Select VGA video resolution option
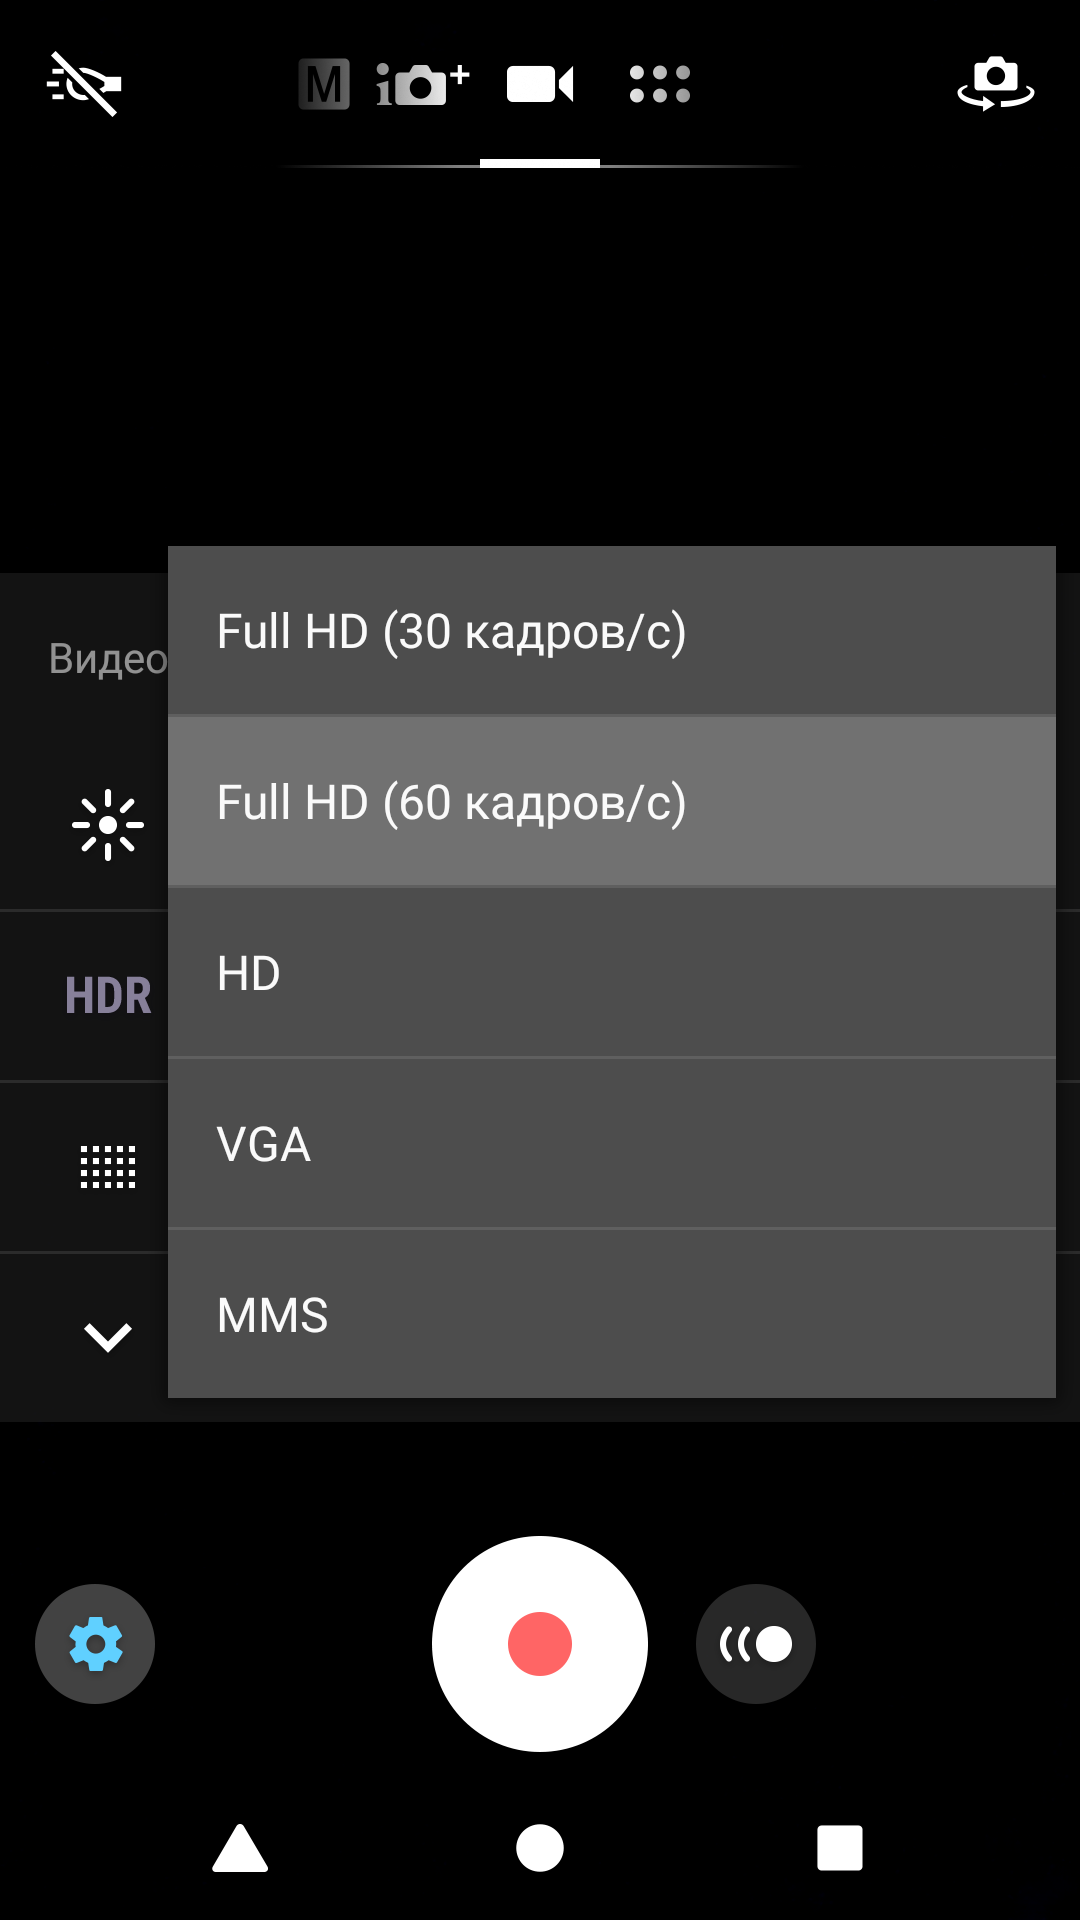This screenshot has width=1080, height=1920. (610, 1145)
